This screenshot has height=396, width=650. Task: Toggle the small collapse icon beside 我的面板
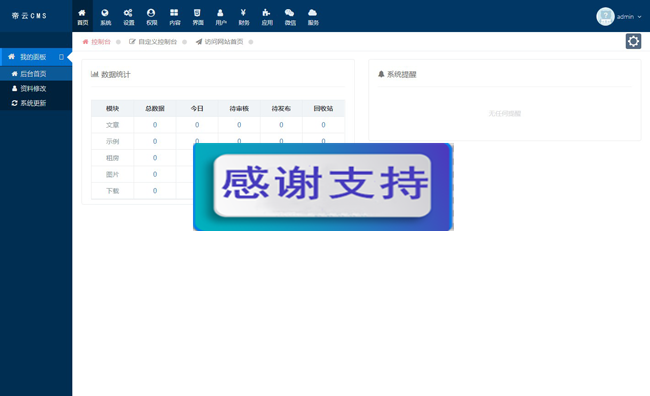[61, 57]
